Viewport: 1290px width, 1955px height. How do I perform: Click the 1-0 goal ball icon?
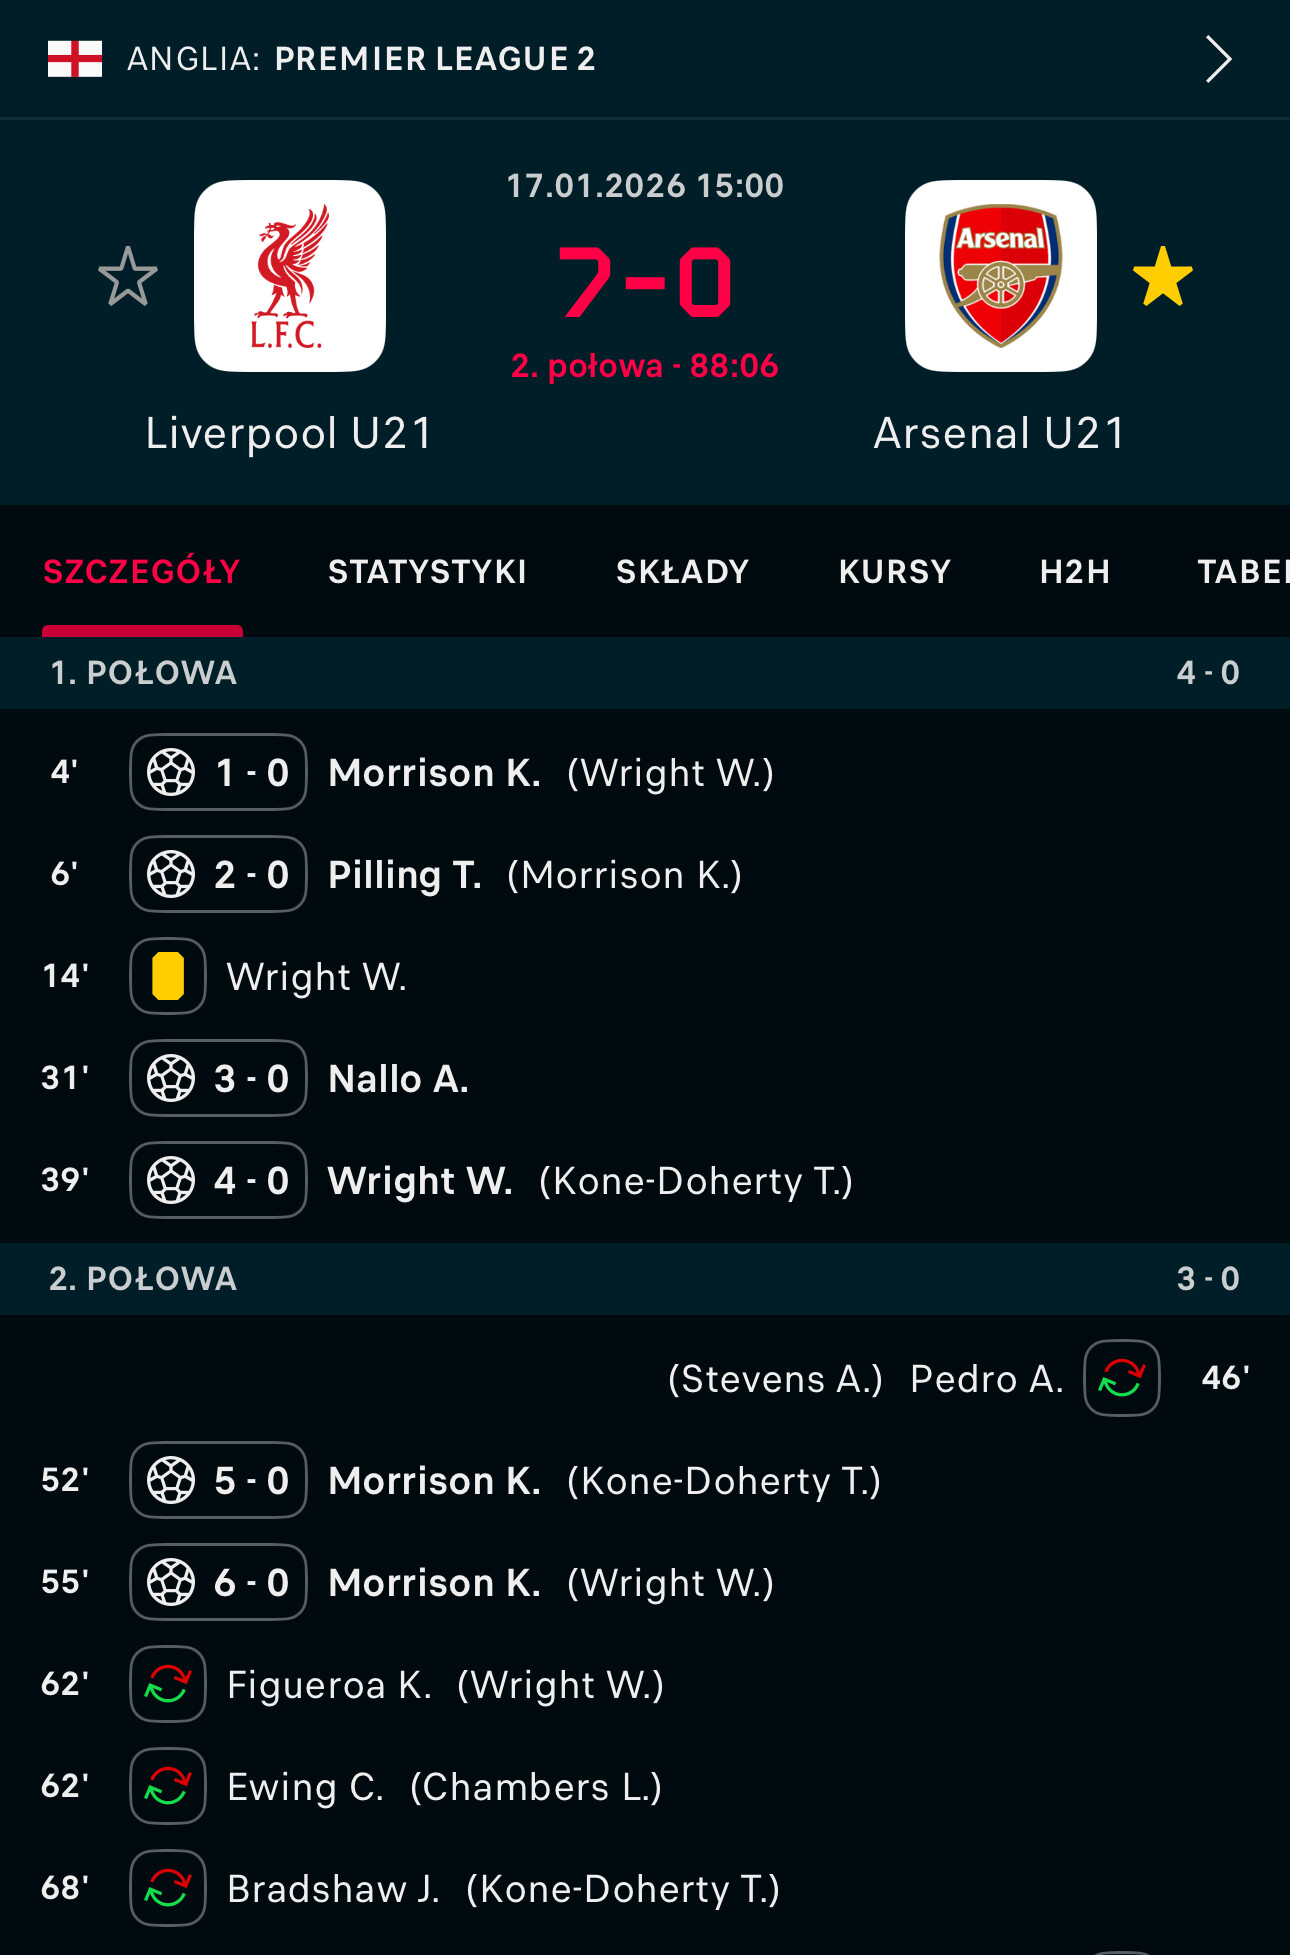point(171,773)
